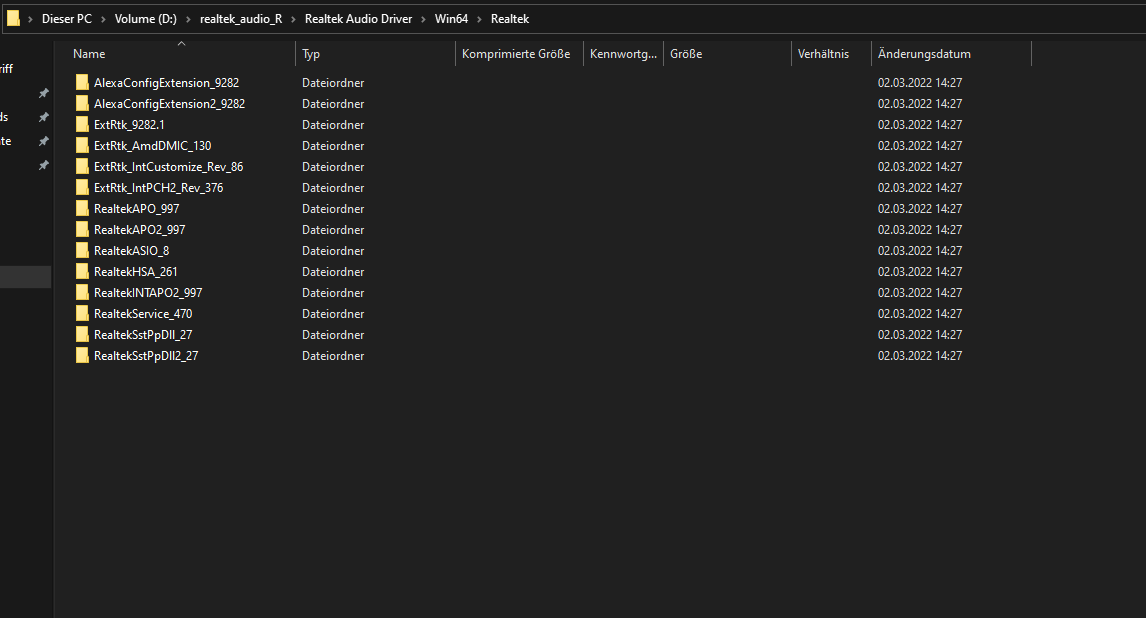The height and width of the screenshot is (618, 1146).
Task: Click the RealtekSstPpDll2_27 folder icon
Action: (82, 356)
